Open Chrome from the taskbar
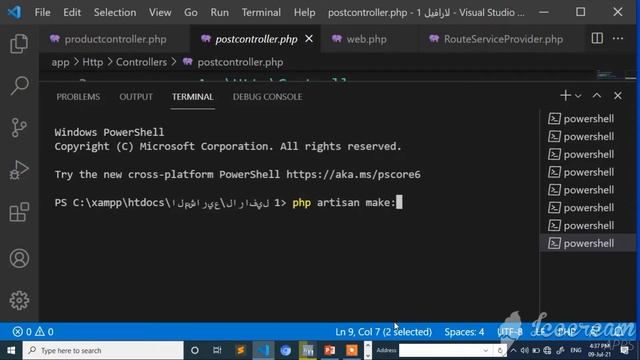The width and height of the screenshot is (640, 360). point(285,350)
